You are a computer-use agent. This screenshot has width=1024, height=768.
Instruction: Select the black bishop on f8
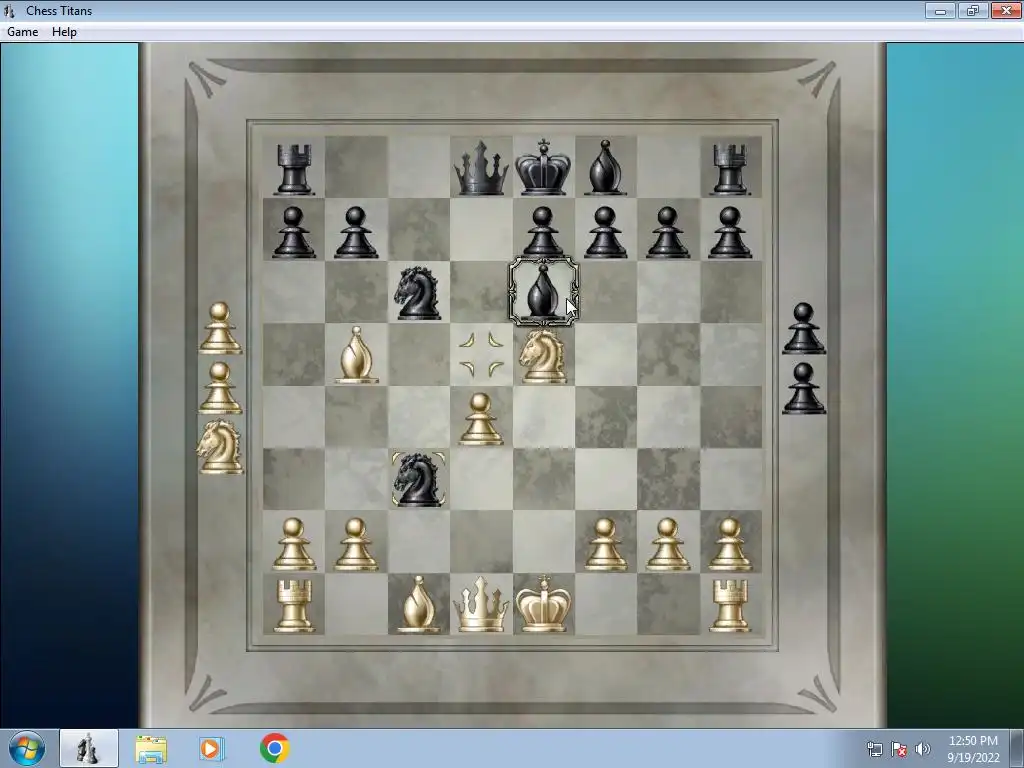[x=605, y=167]
